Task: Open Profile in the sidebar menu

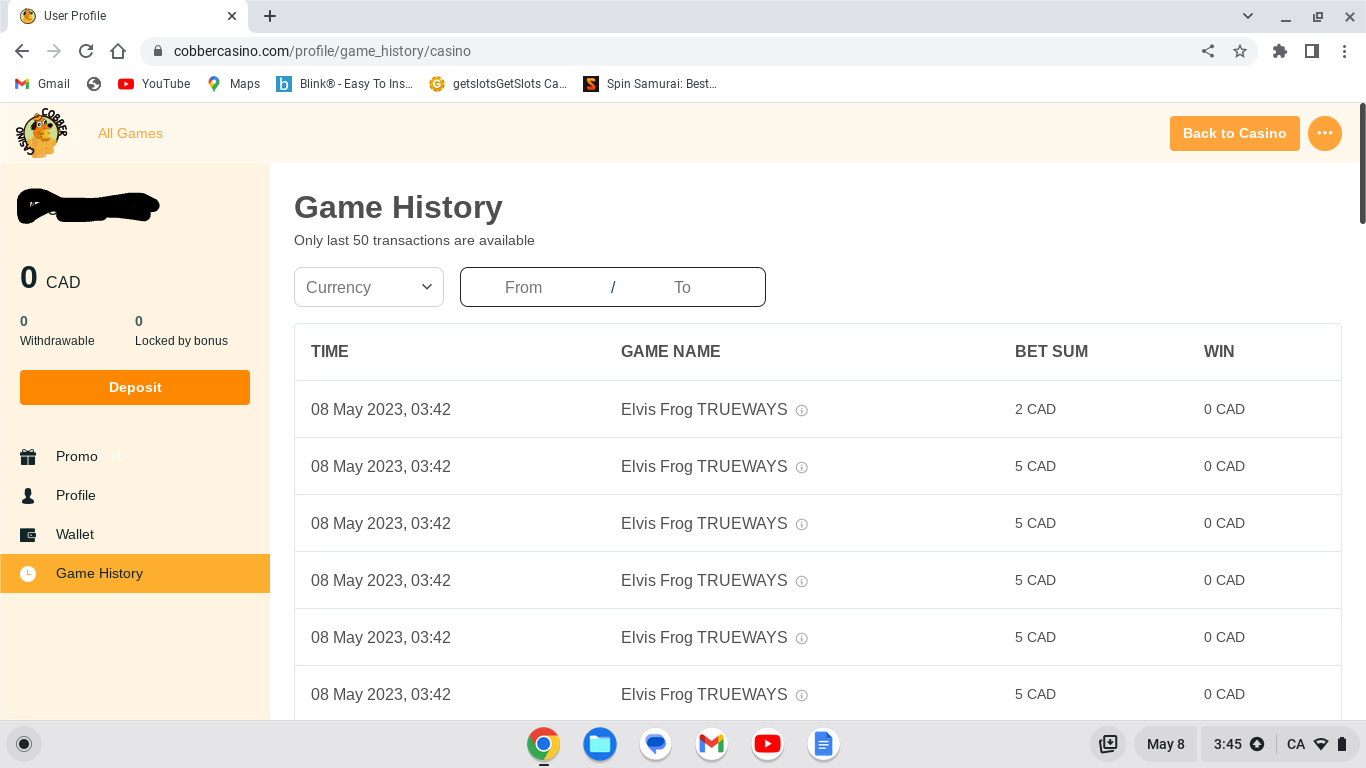Action: 76,495
